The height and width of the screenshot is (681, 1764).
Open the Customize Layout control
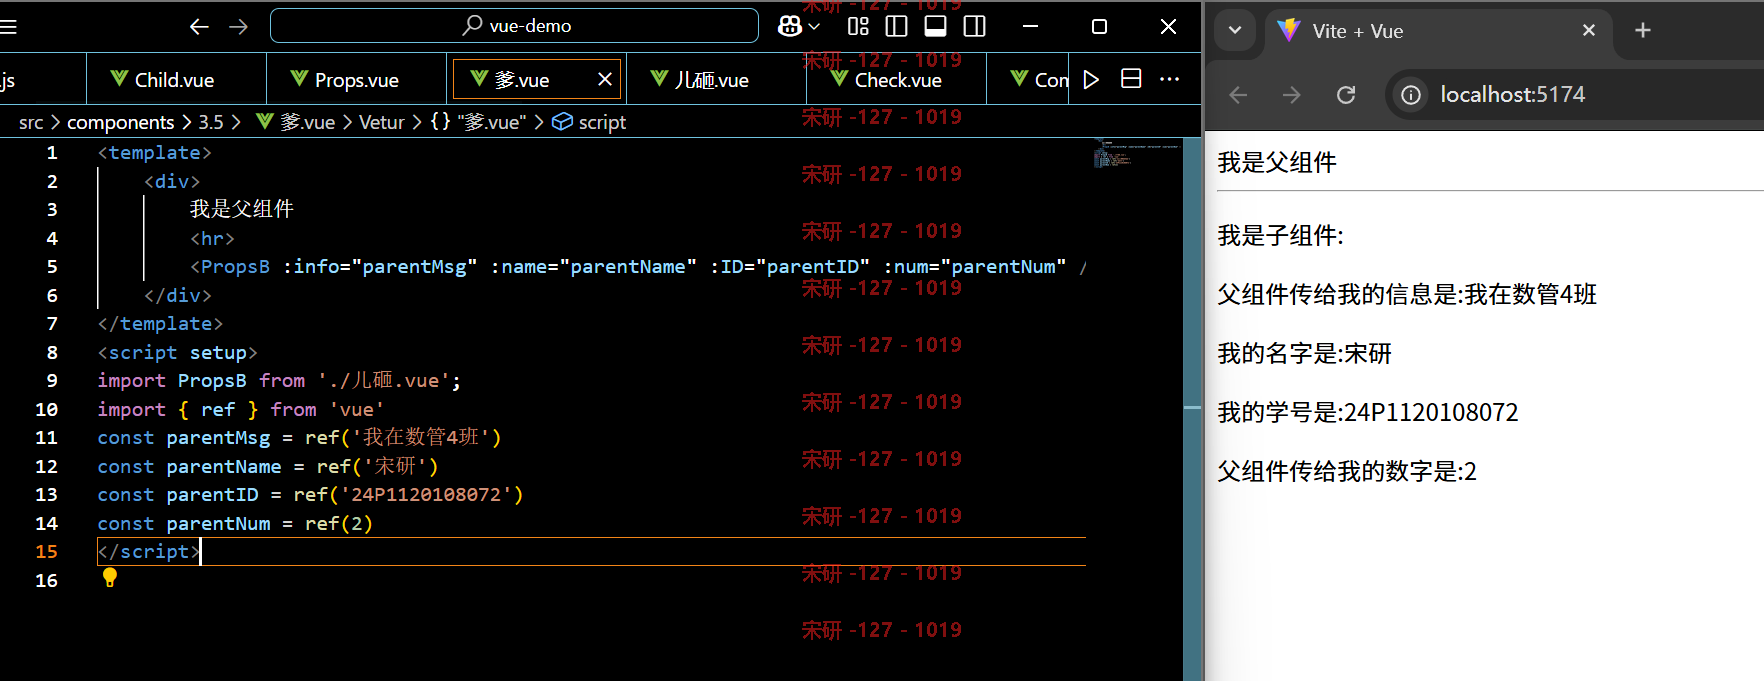(858, 26)
